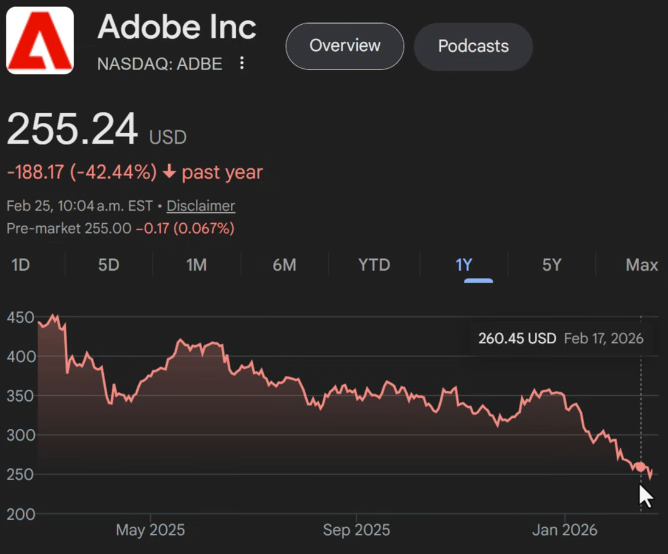Select the YTD time range

point(374,265)
